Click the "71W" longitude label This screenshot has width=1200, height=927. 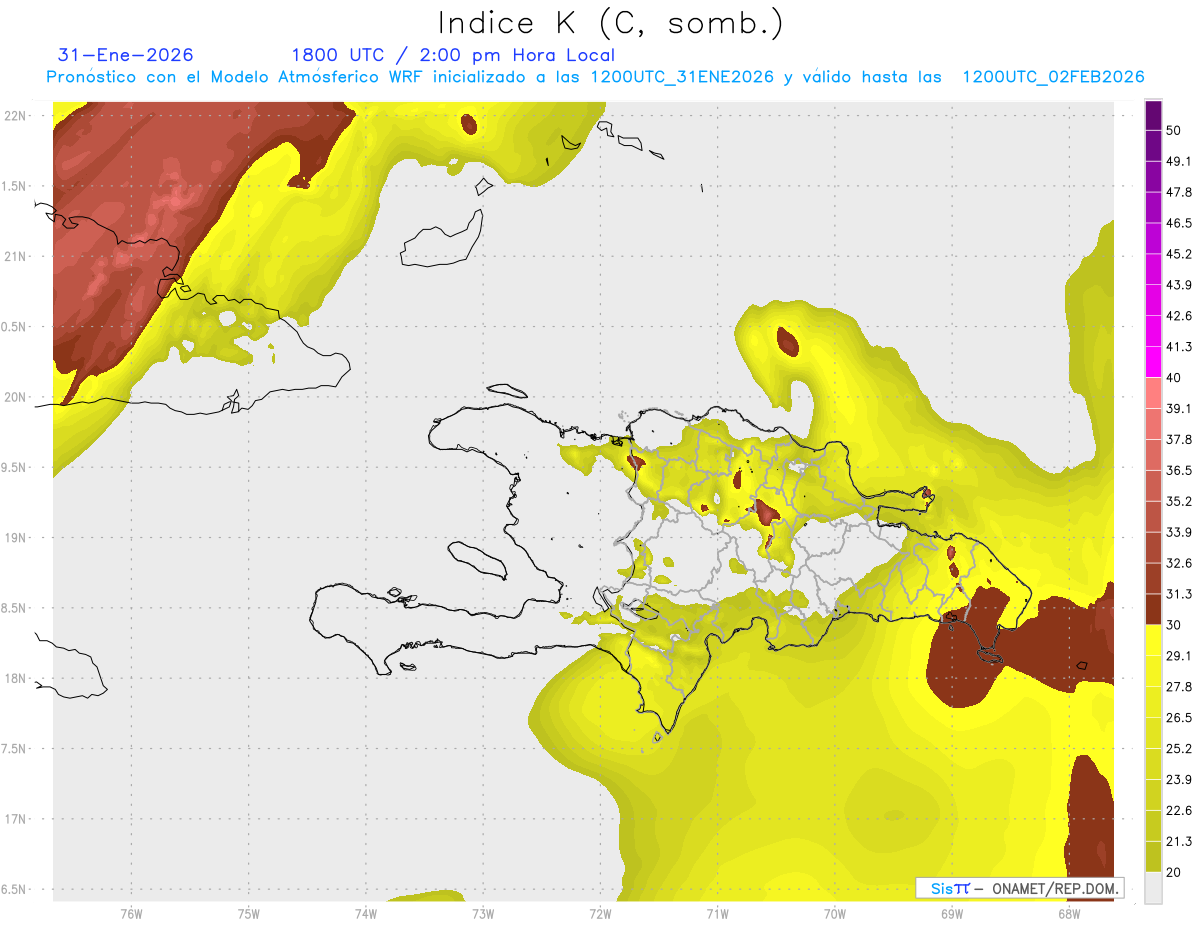pos(717,914)
